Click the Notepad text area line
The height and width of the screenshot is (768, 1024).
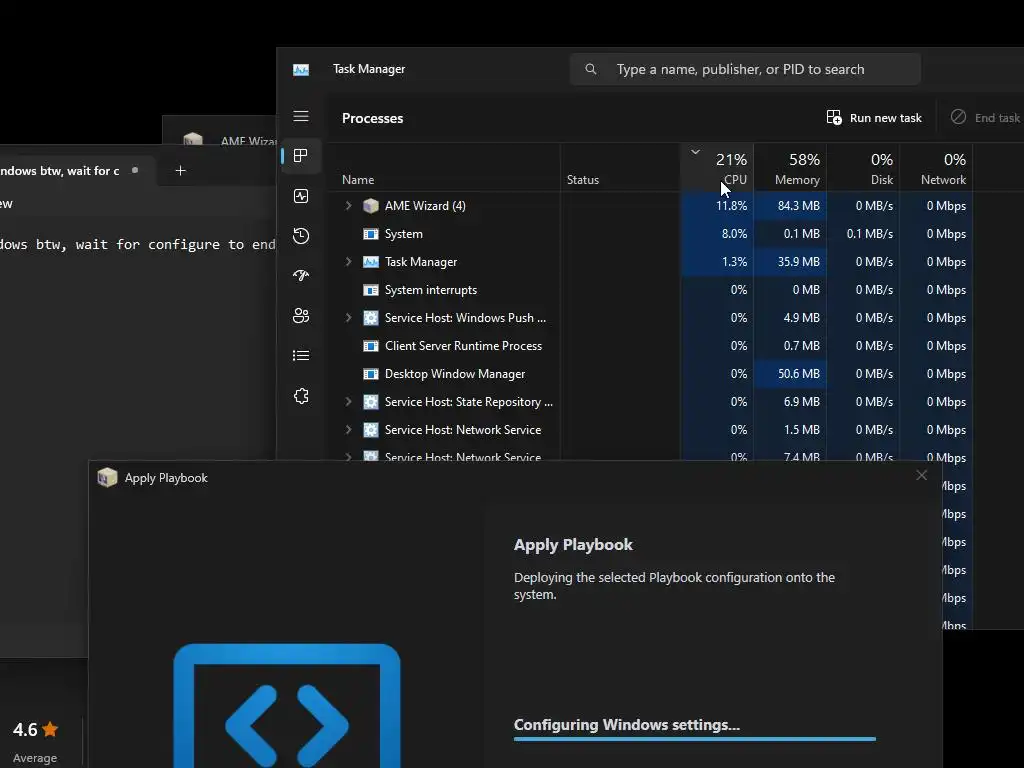pos(137,244)
